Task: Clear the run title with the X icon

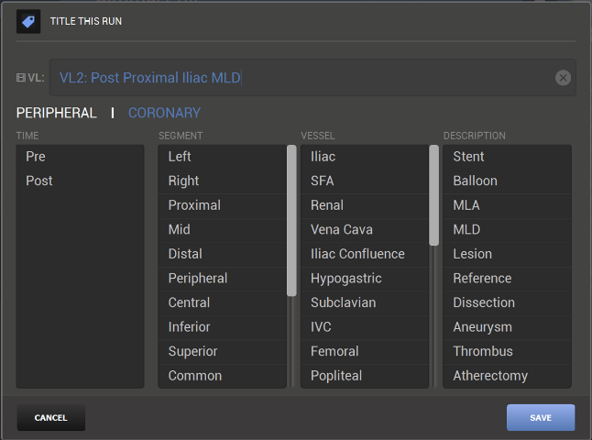Action: pos(563,78)
